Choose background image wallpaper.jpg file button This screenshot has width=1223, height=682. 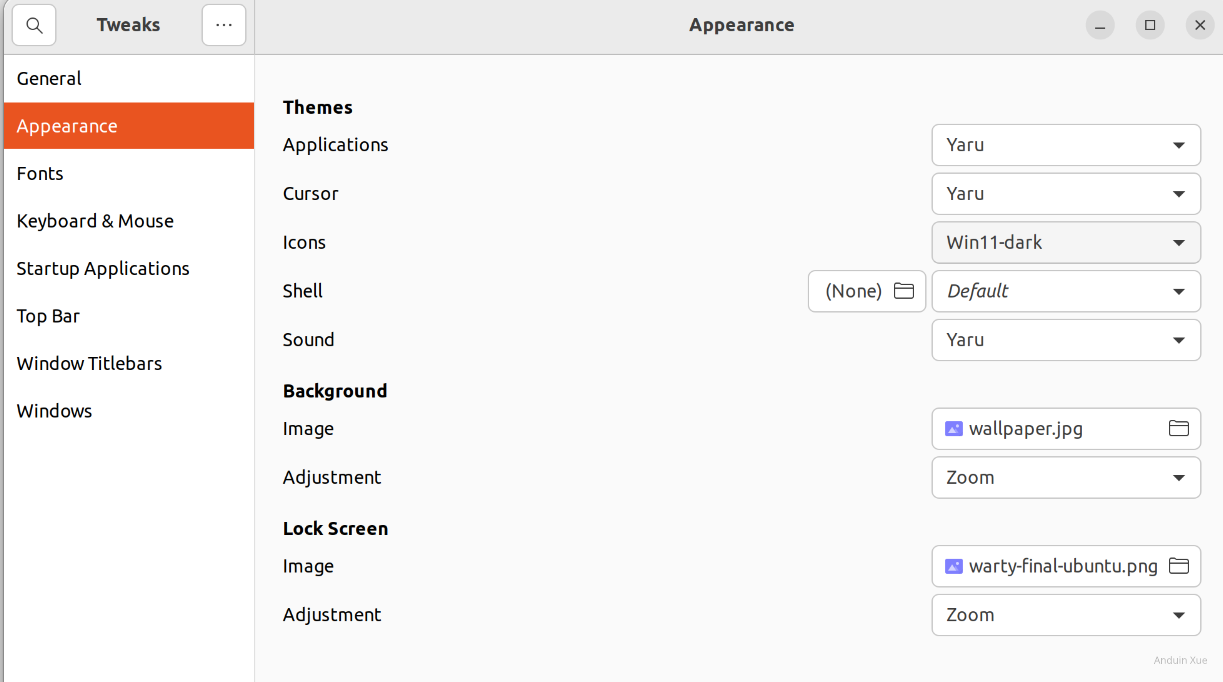point(1050,429)
